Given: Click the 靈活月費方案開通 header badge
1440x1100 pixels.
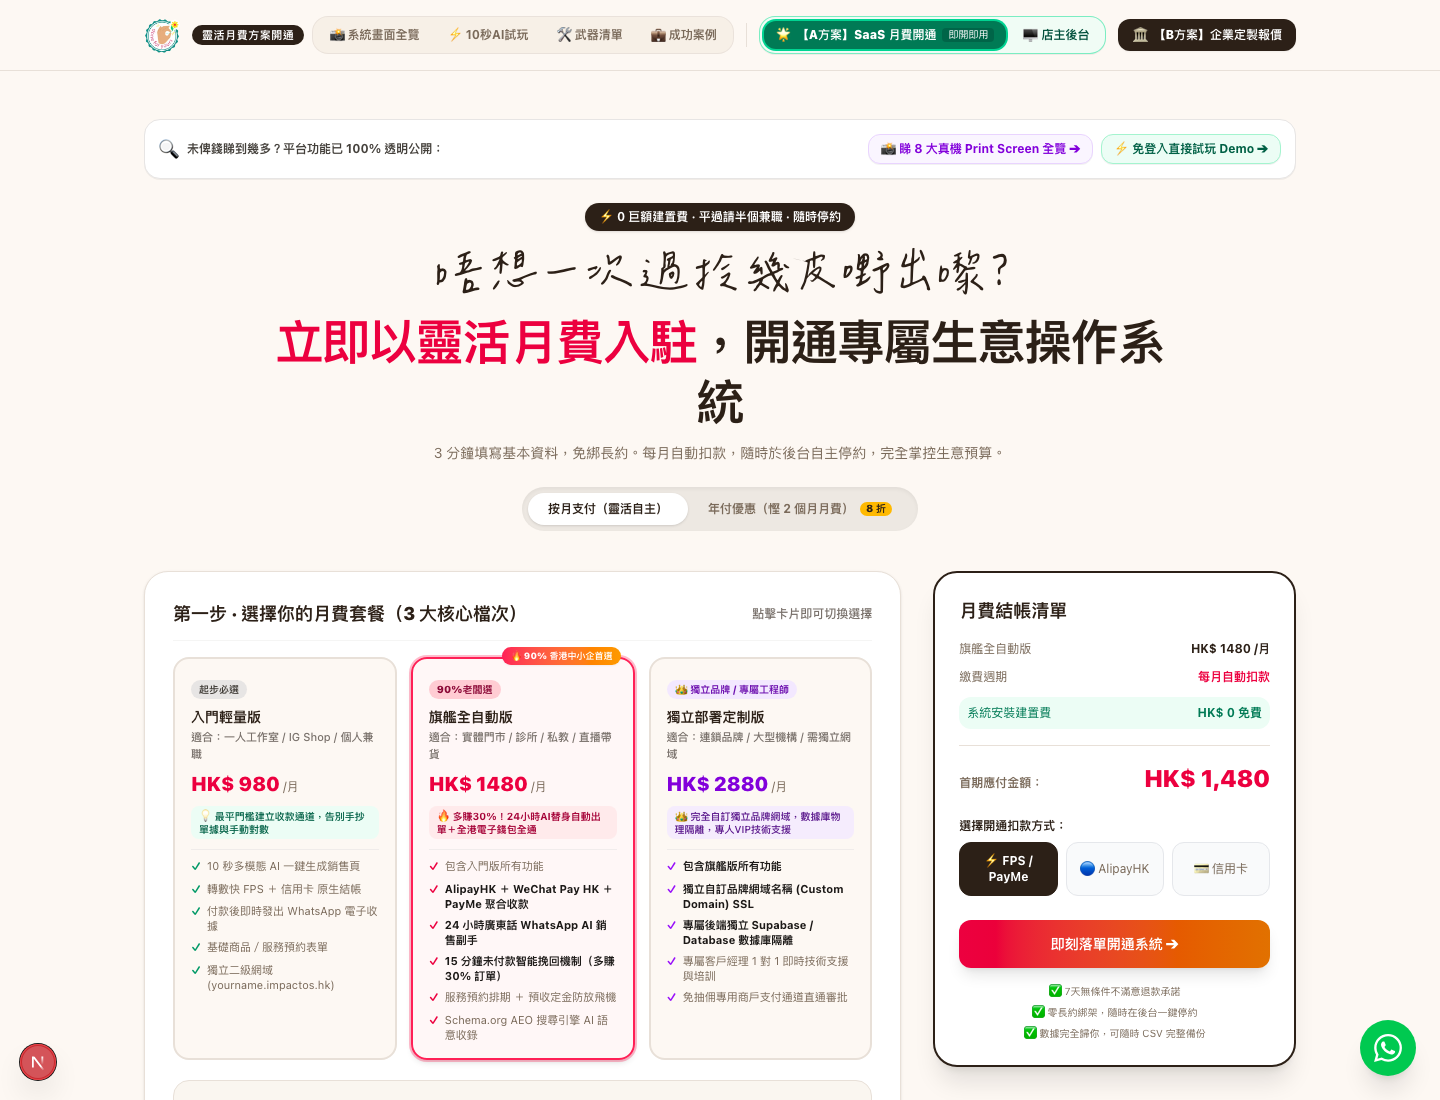Looking at the screenshot, I should coord(248,35).
